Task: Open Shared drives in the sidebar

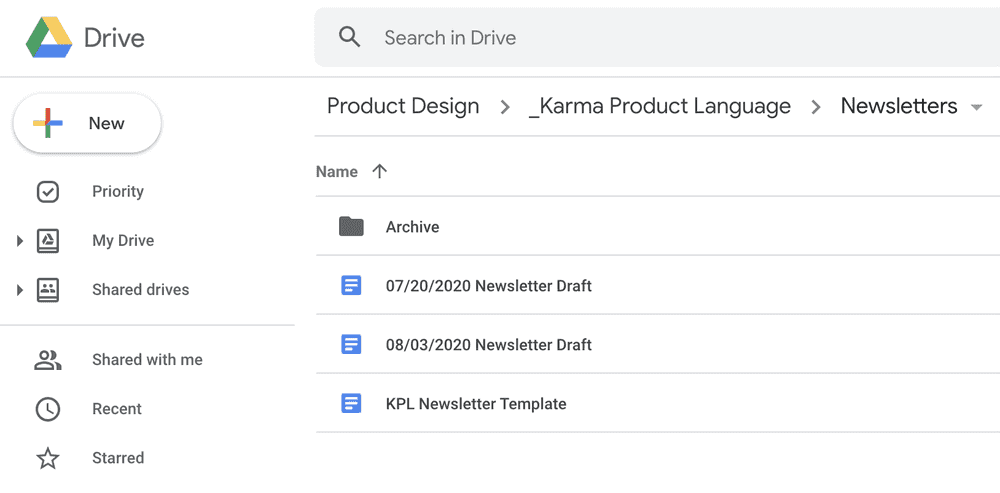Action: (141, 290)
